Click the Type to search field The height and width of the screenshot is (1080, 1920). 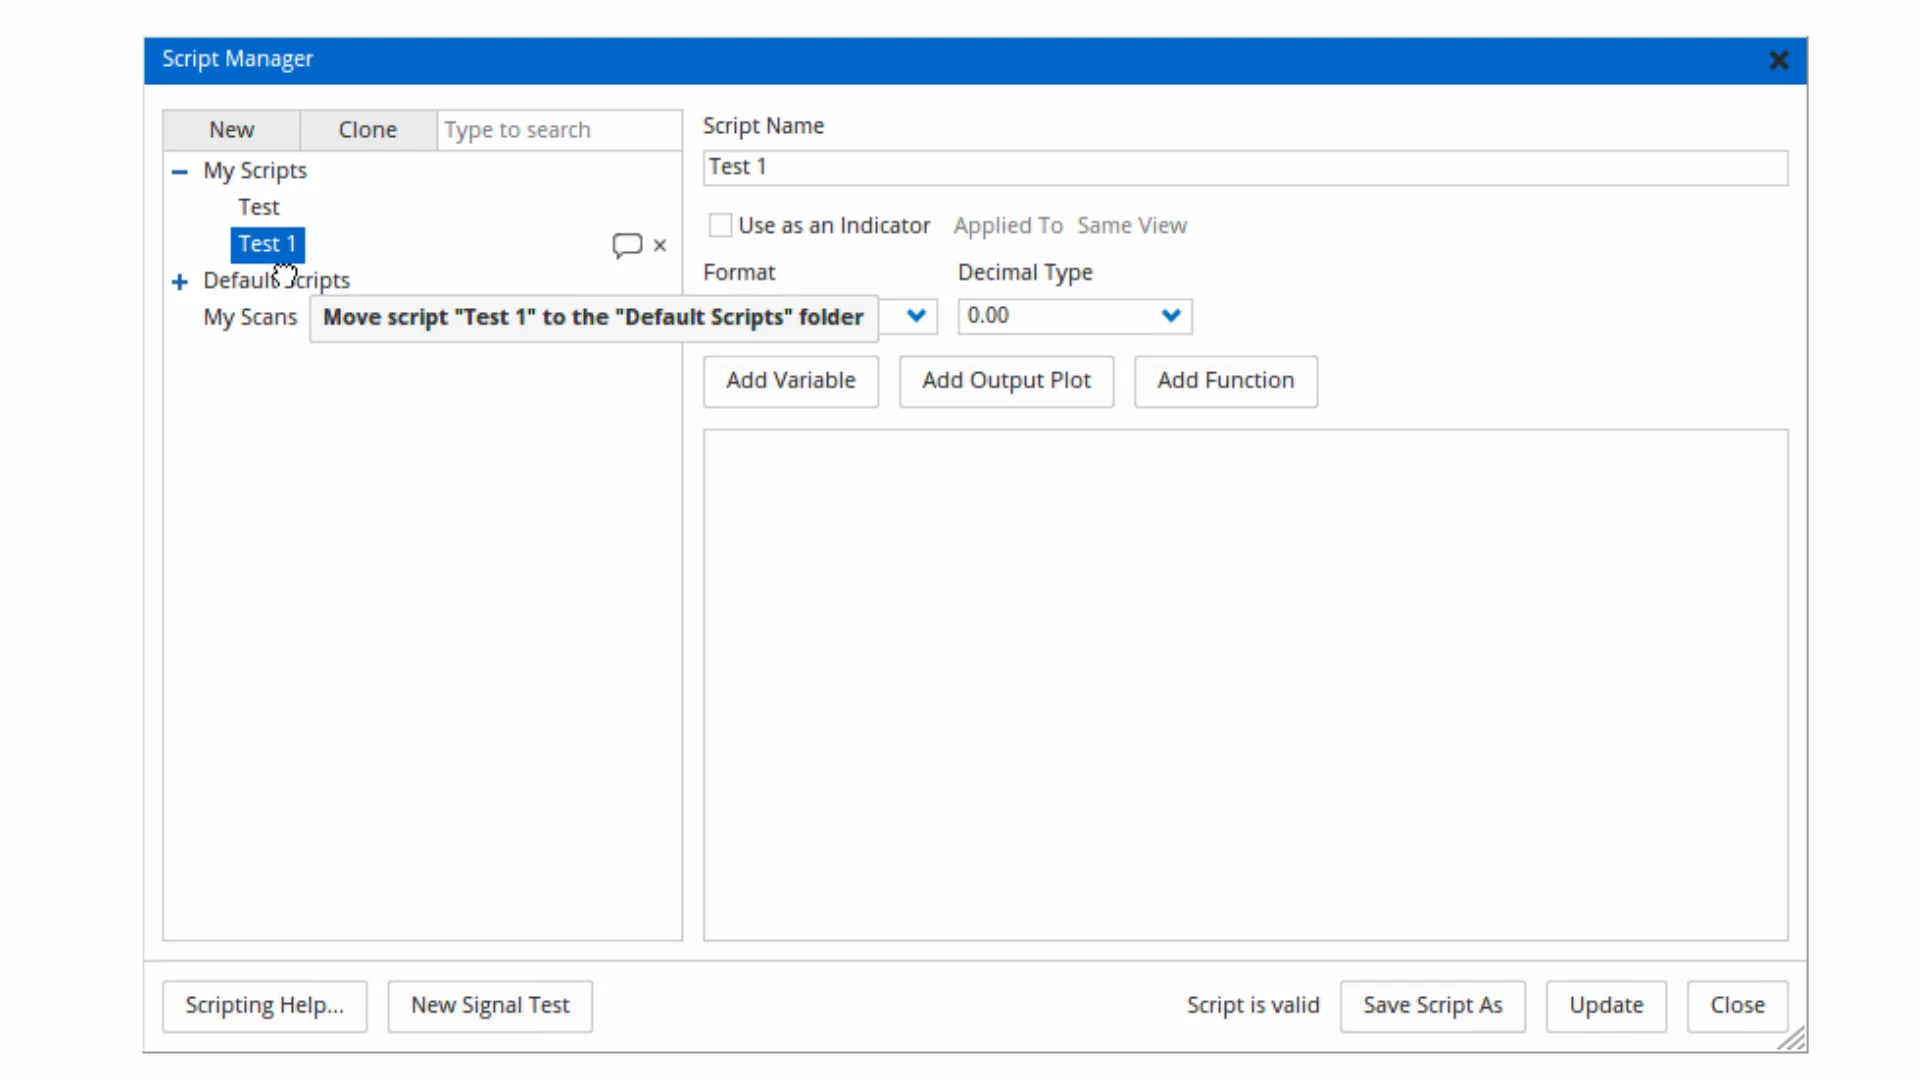pos(560,130)
